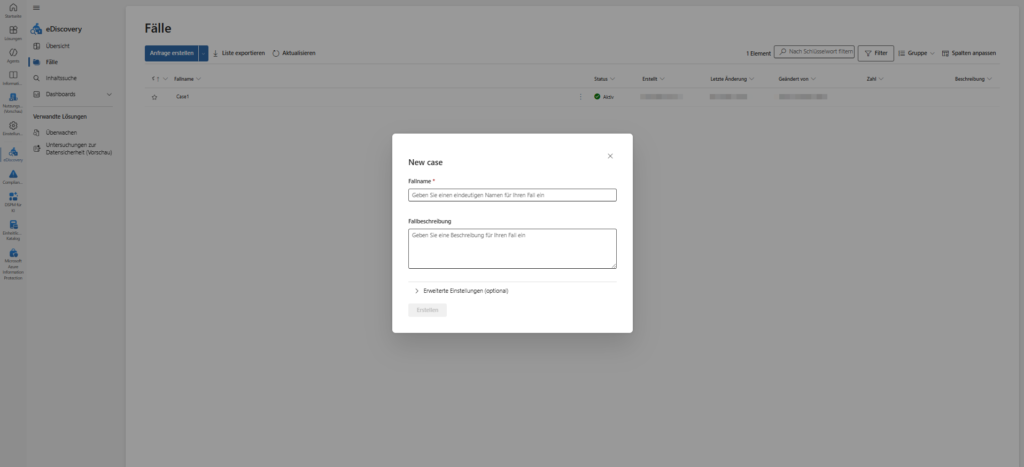Open the DSPM für KI icon

click(x=13, y=198)
